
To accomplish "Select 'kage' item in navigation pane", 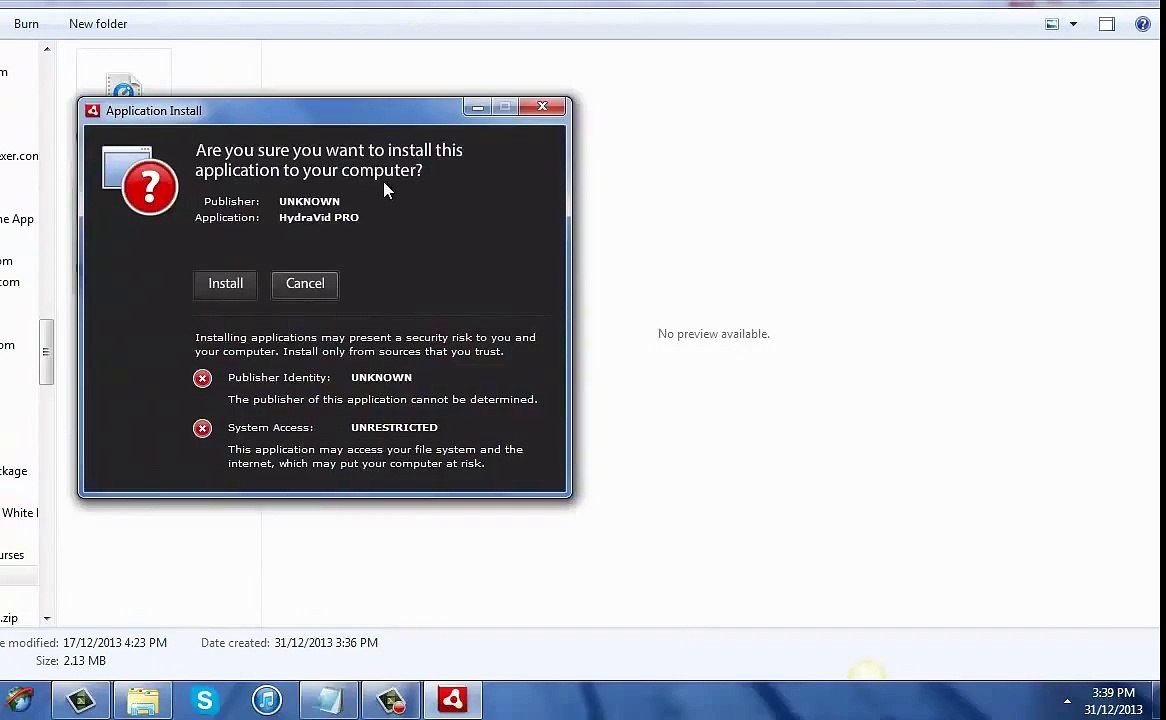I will [x=13, y=471].
